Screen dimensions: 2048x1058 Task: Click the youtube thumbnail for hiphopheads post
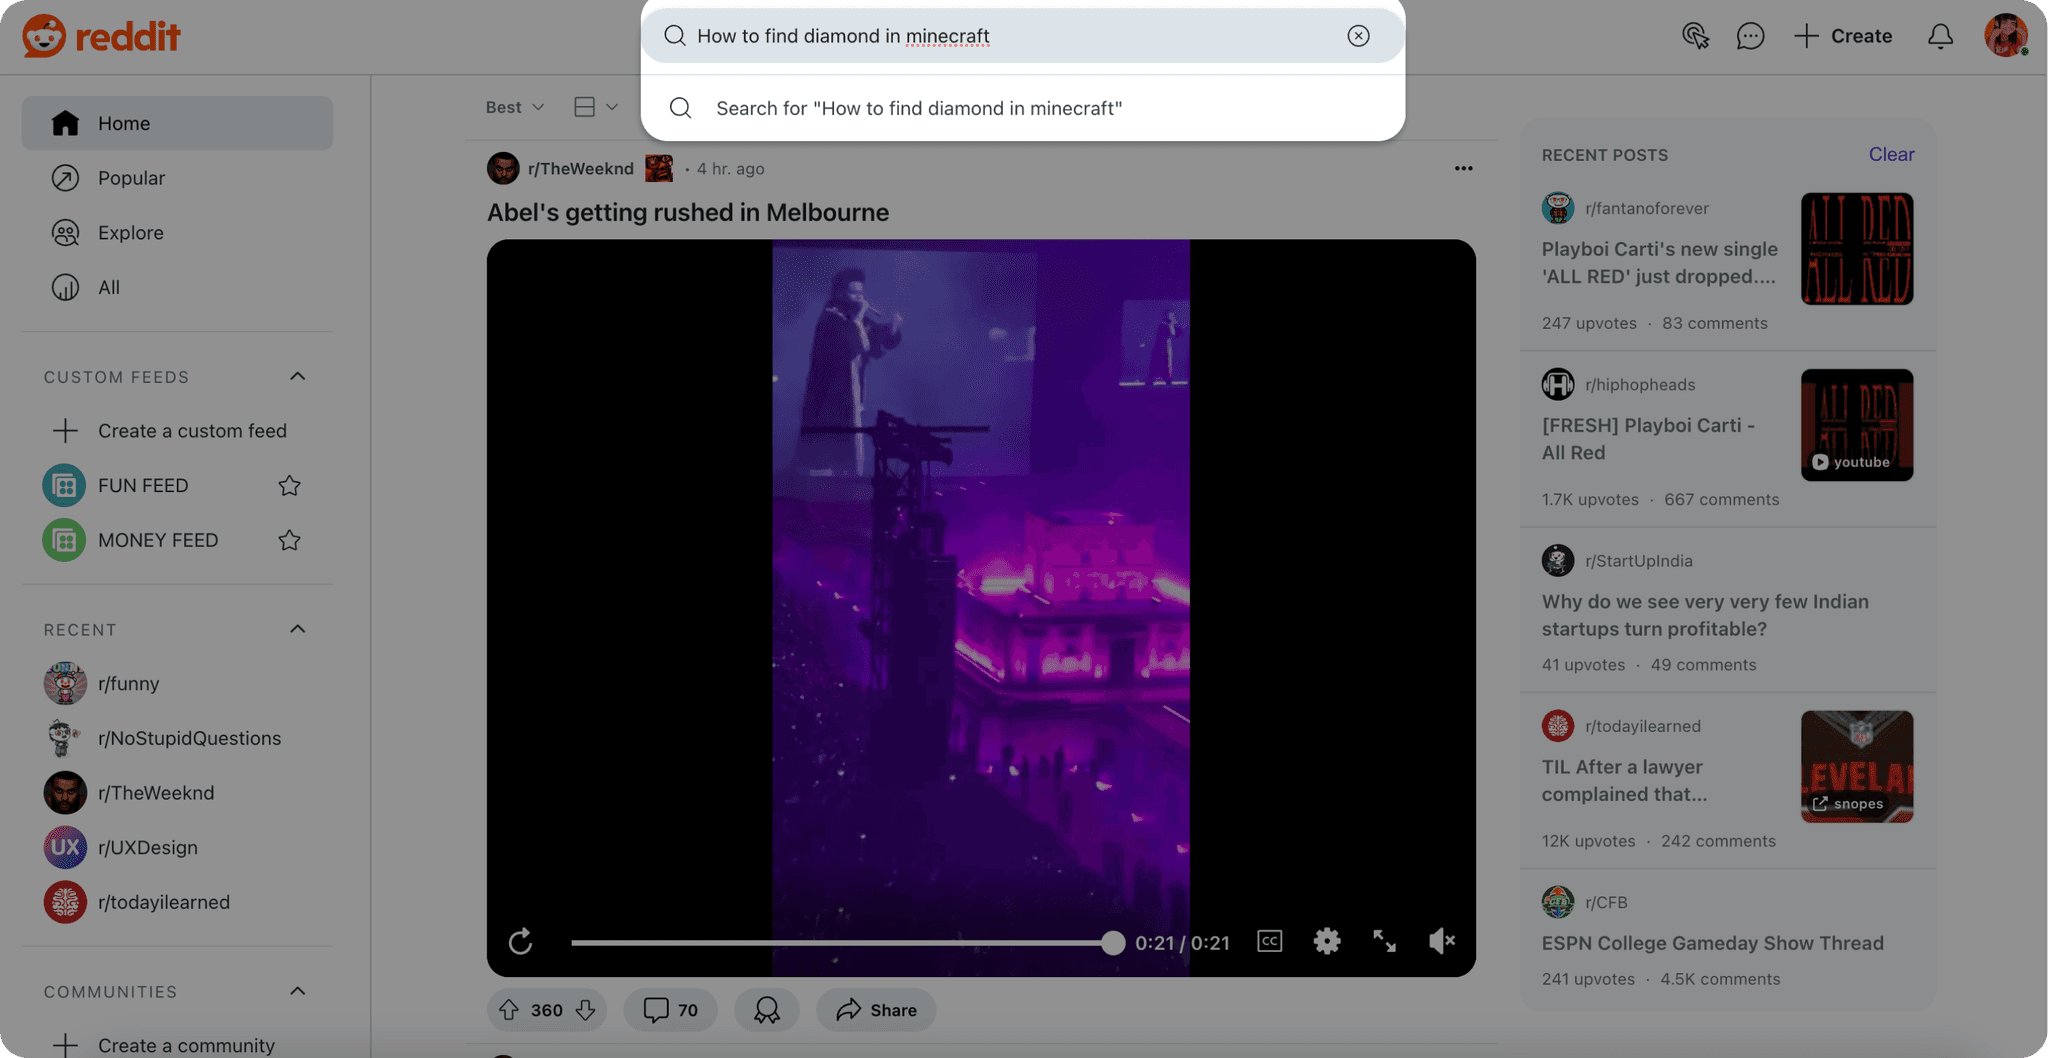pos(1857,425)
